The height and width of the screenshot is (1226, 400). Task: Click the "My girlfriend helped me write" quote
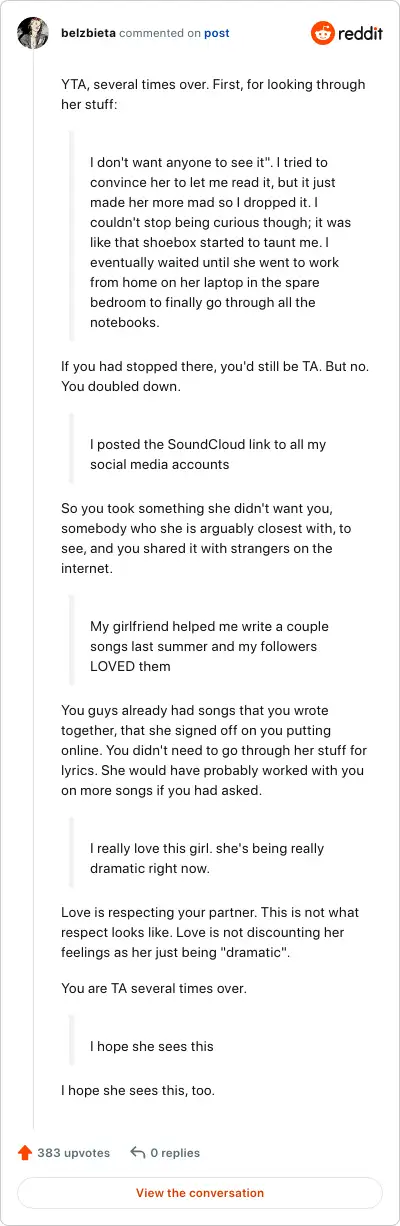[x=211, y=646]
